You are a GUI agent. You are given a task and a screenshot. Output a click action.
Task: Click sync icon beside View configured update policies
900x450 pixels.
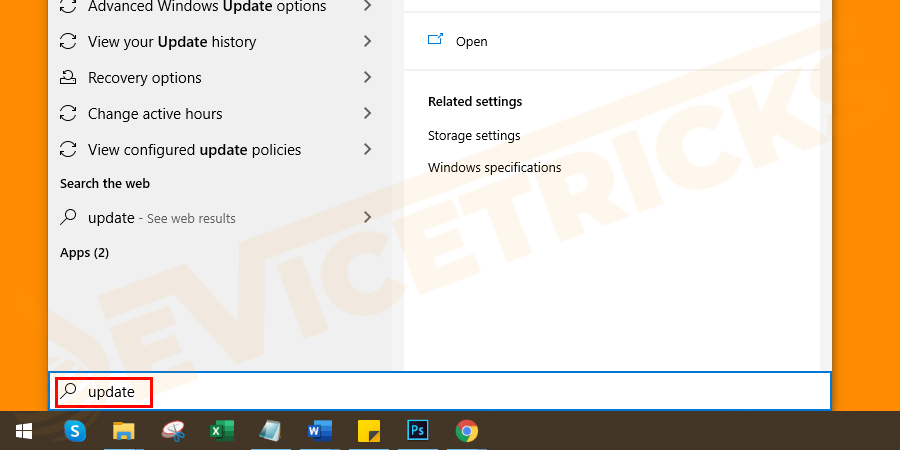pyautogui.click(x=68, y=149)
